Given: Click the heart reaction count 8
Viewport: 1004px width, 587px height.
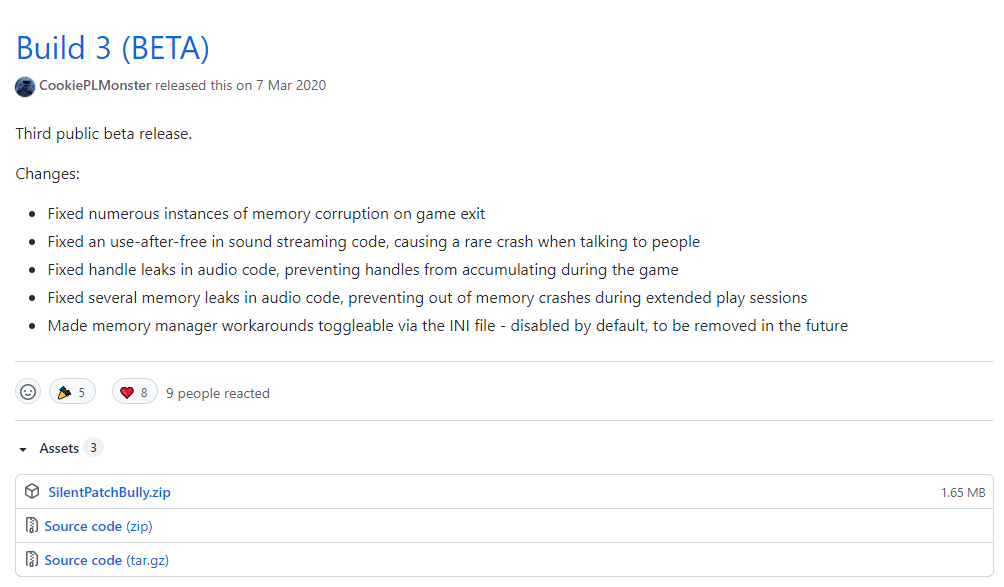Looking at the screenshot, I should (144, 393).
